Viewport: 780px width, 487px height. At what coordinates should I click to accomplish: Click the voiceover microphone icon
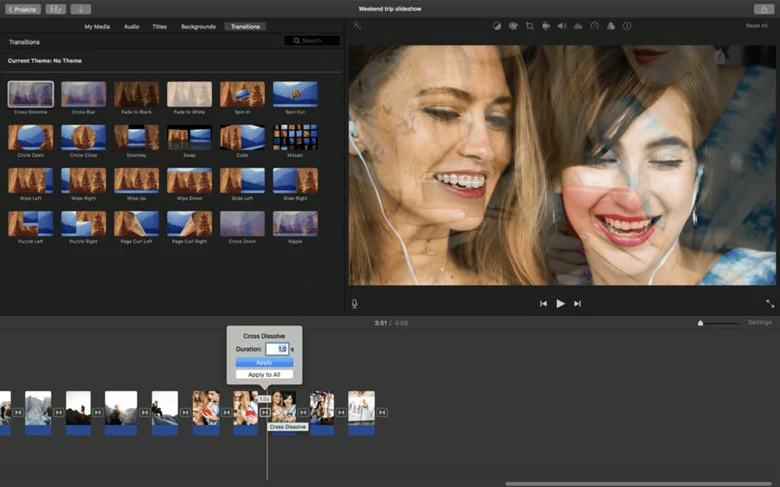click(354, 303)
